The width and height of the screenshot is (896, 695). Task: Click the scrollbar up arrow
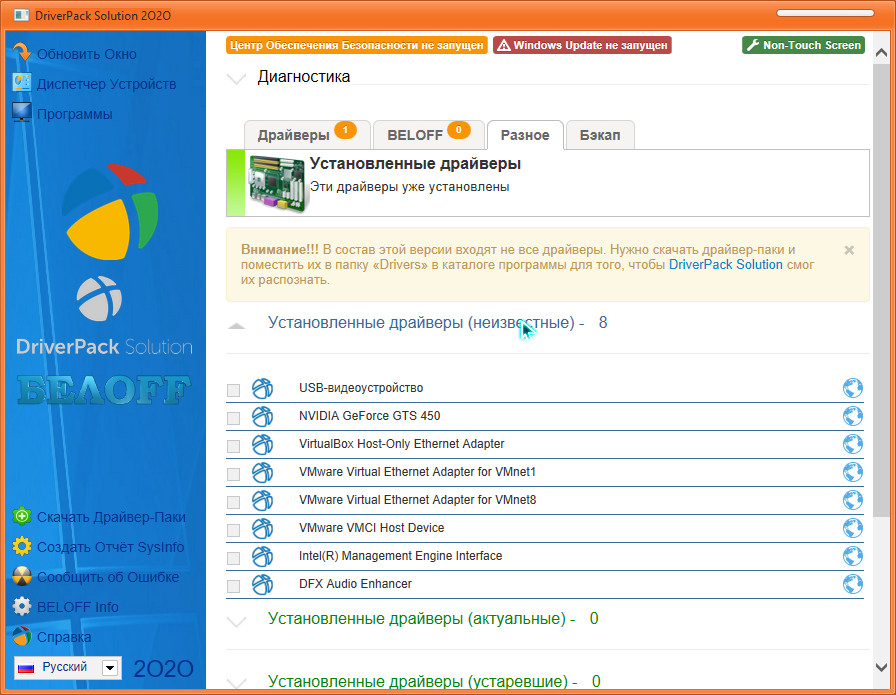(881, 53)
